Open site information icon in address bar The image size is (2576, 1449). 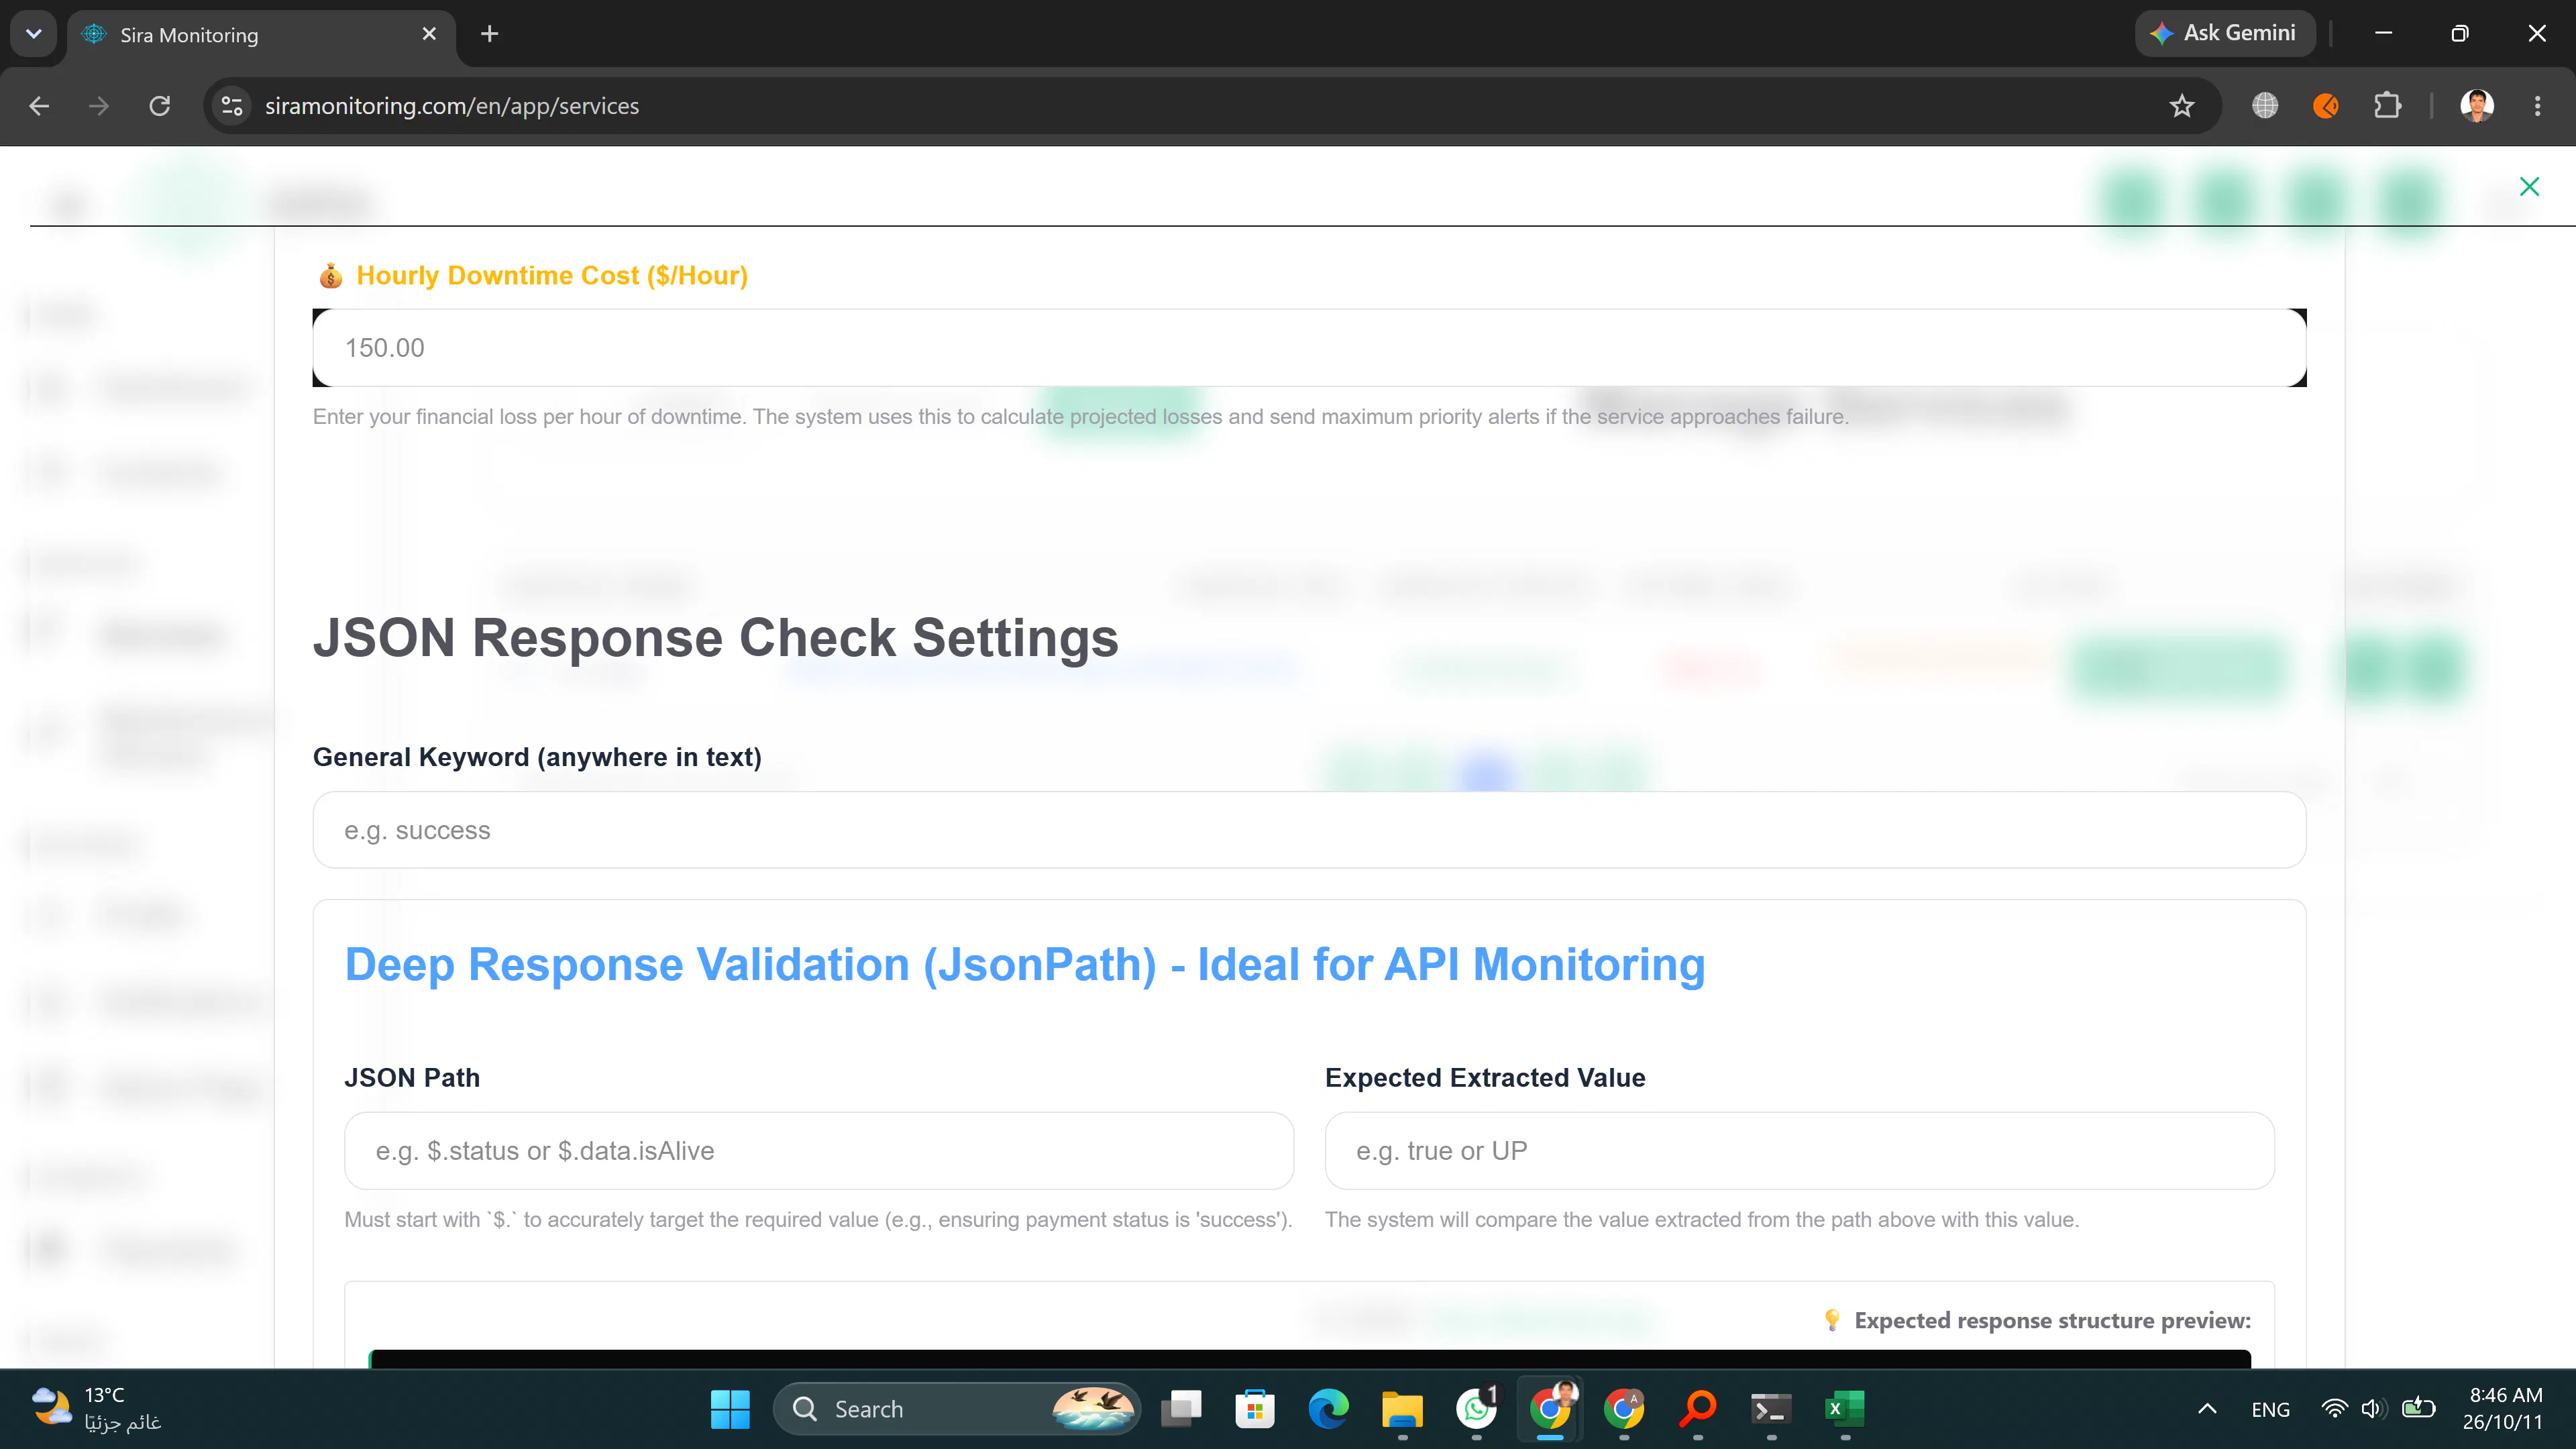click(x=232, y=106)
